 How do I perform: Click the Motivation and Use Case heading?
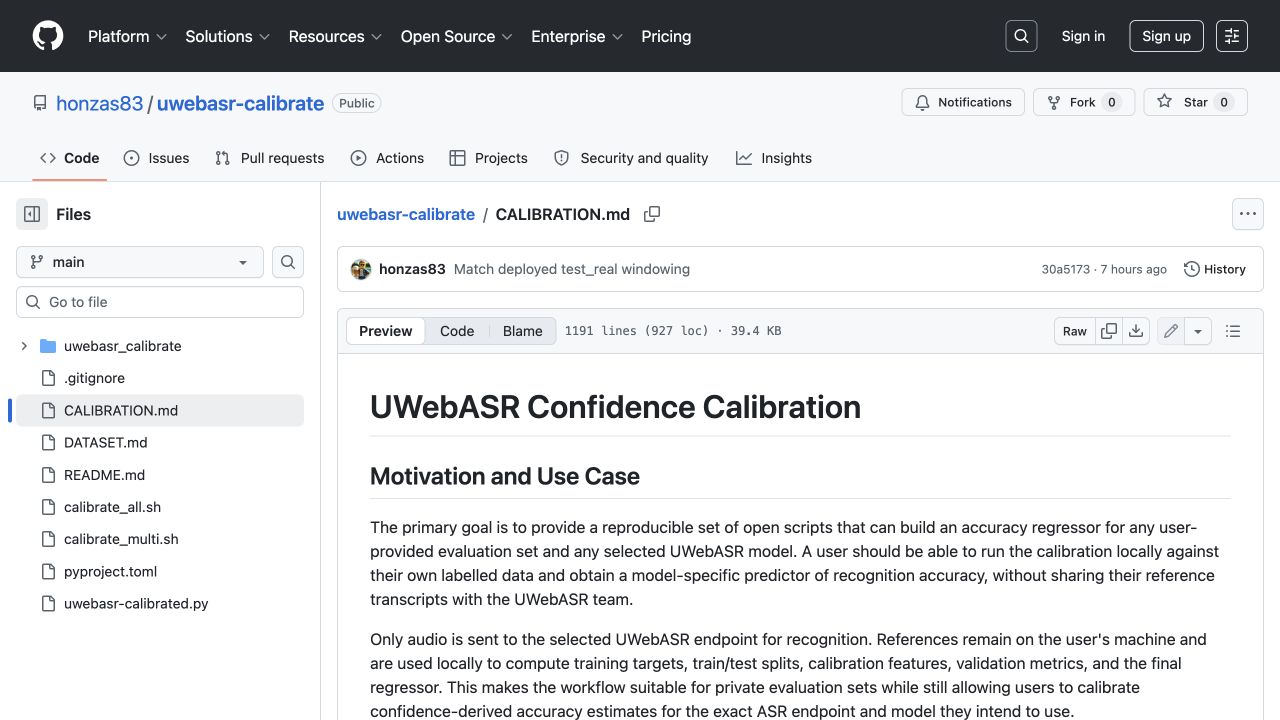(505, 476)
